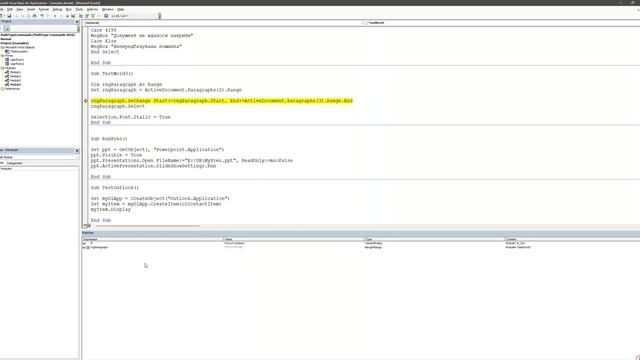The image size is (640, 360).
Task: Select the MathTypeCommands project node
Action: [38, 35]
